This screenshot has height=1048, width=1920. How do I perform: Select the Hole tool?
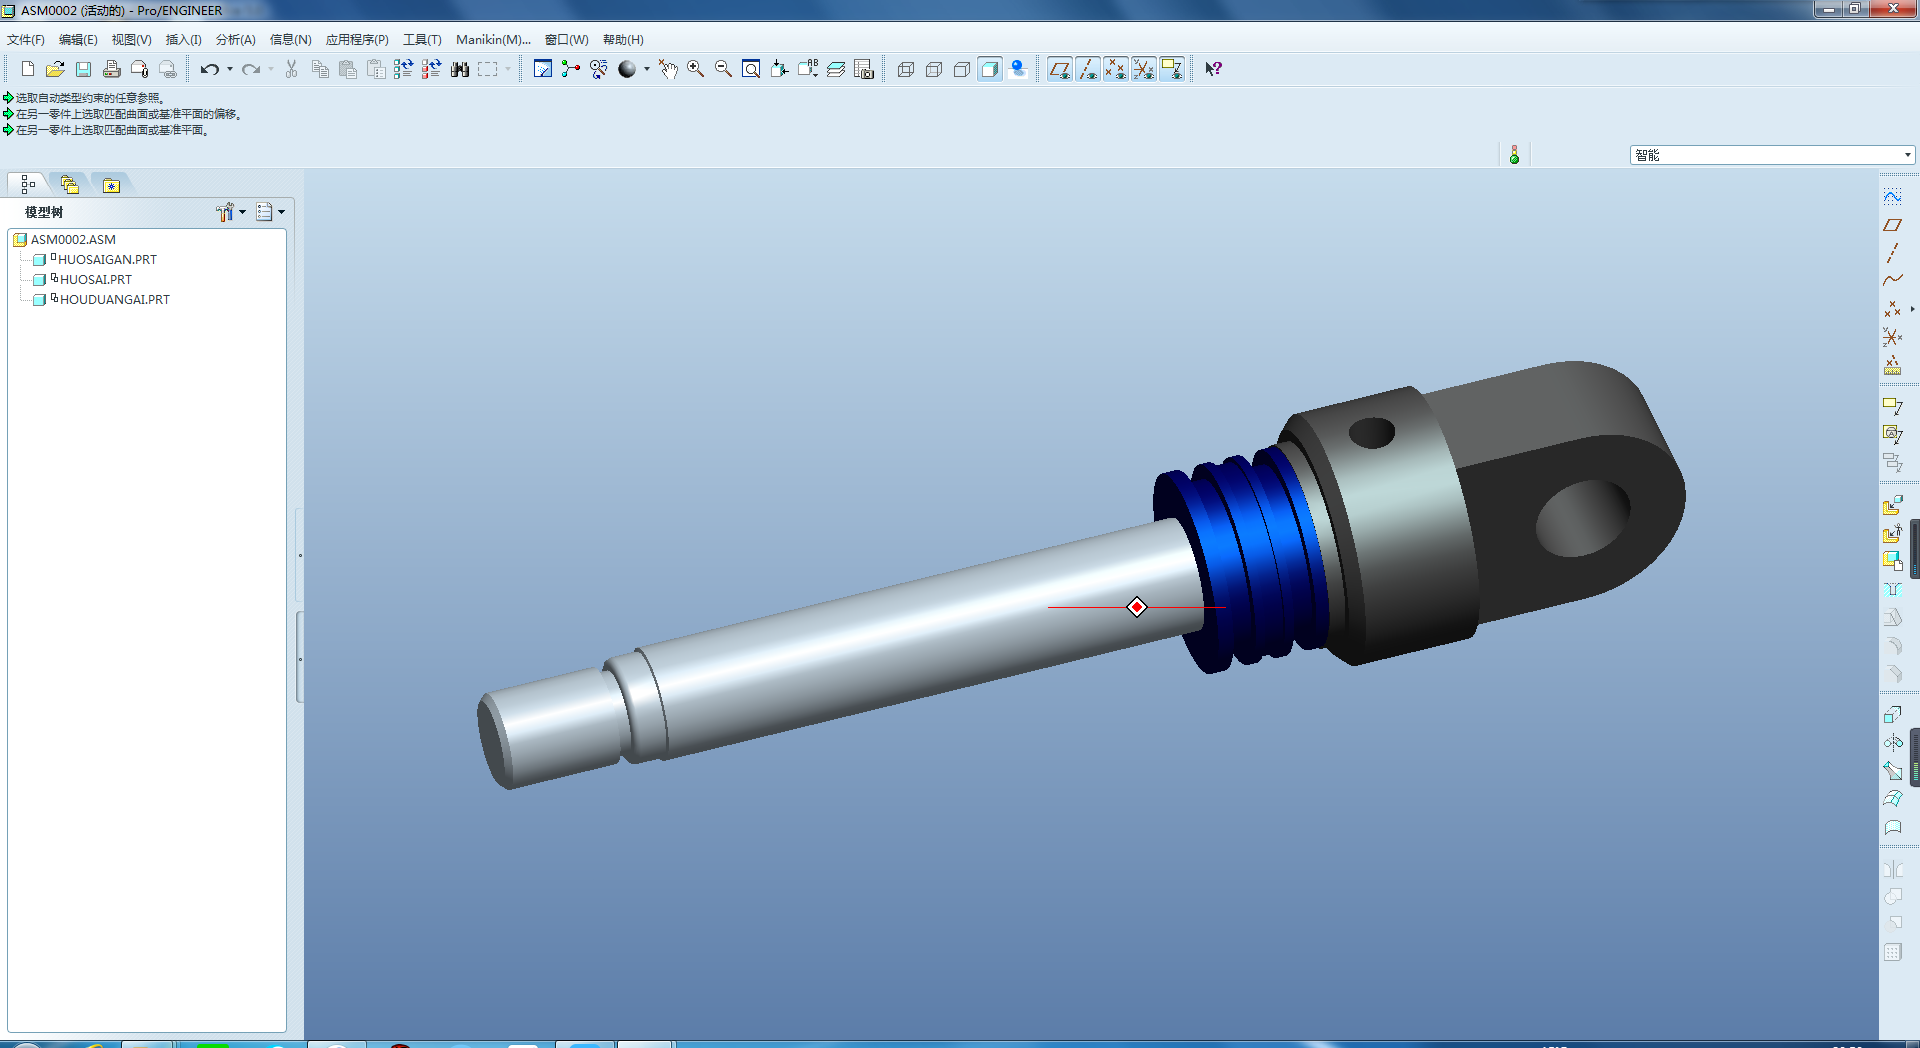1893,590
